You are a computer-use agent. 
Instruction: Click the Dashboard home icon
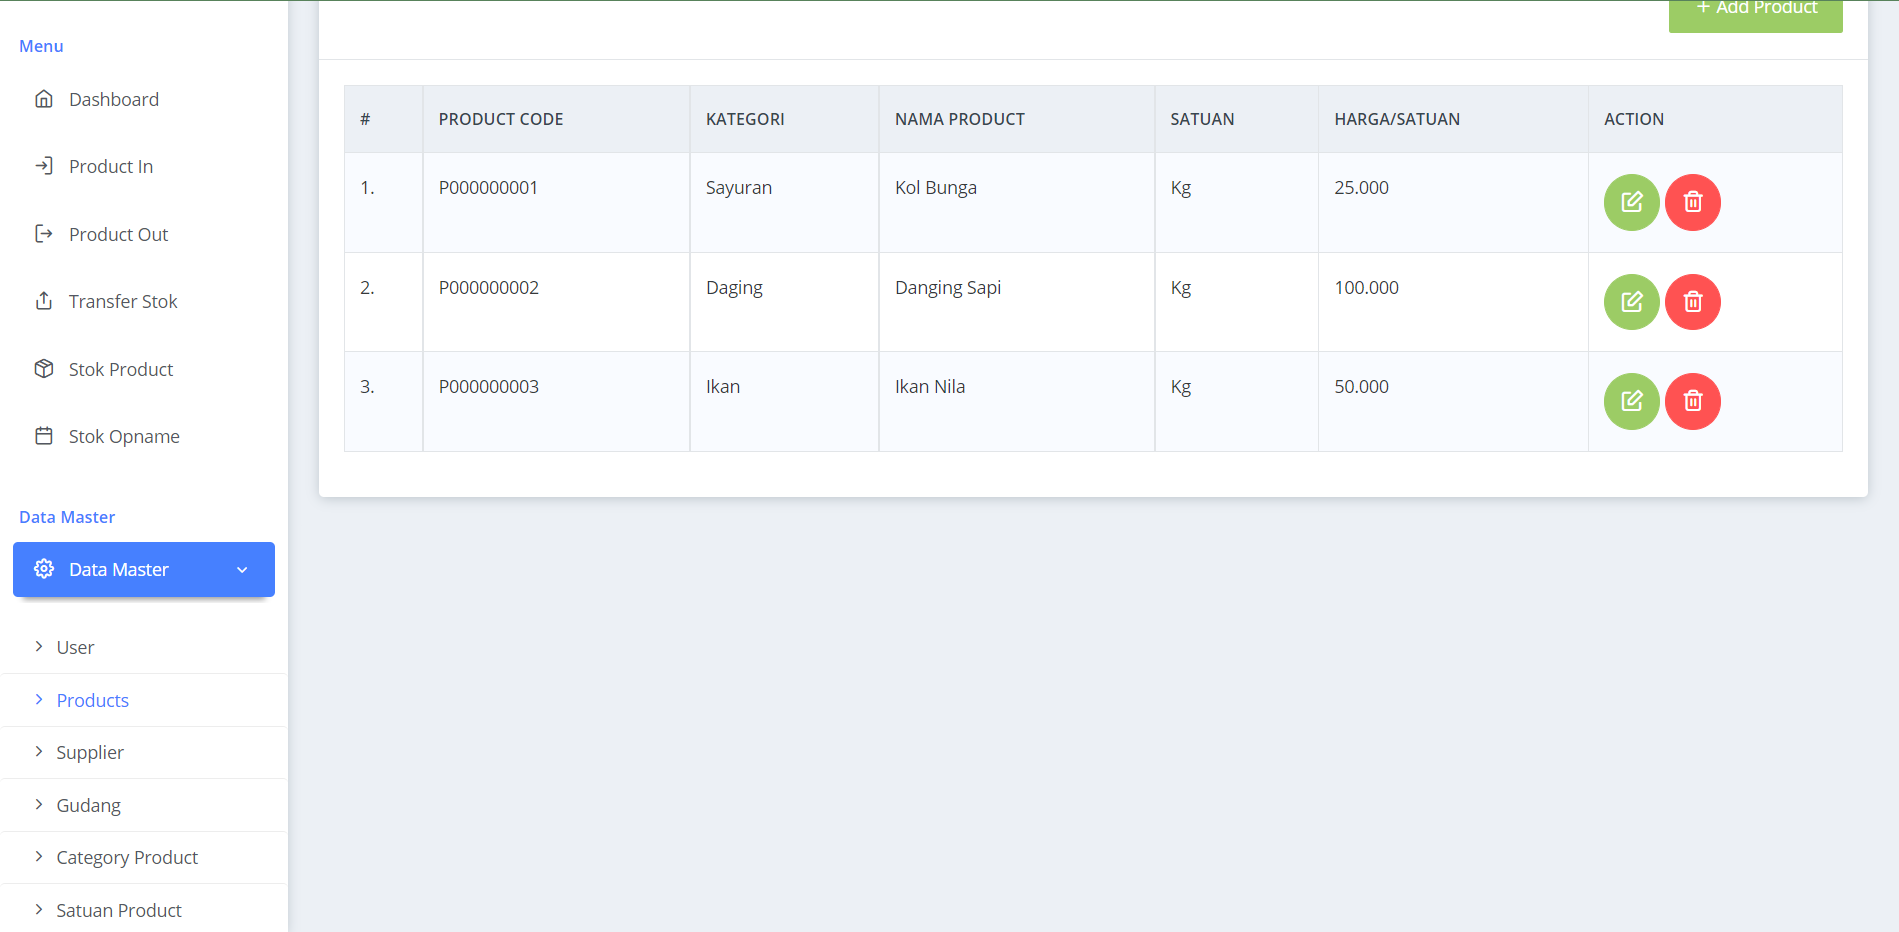tap(44, 99)
